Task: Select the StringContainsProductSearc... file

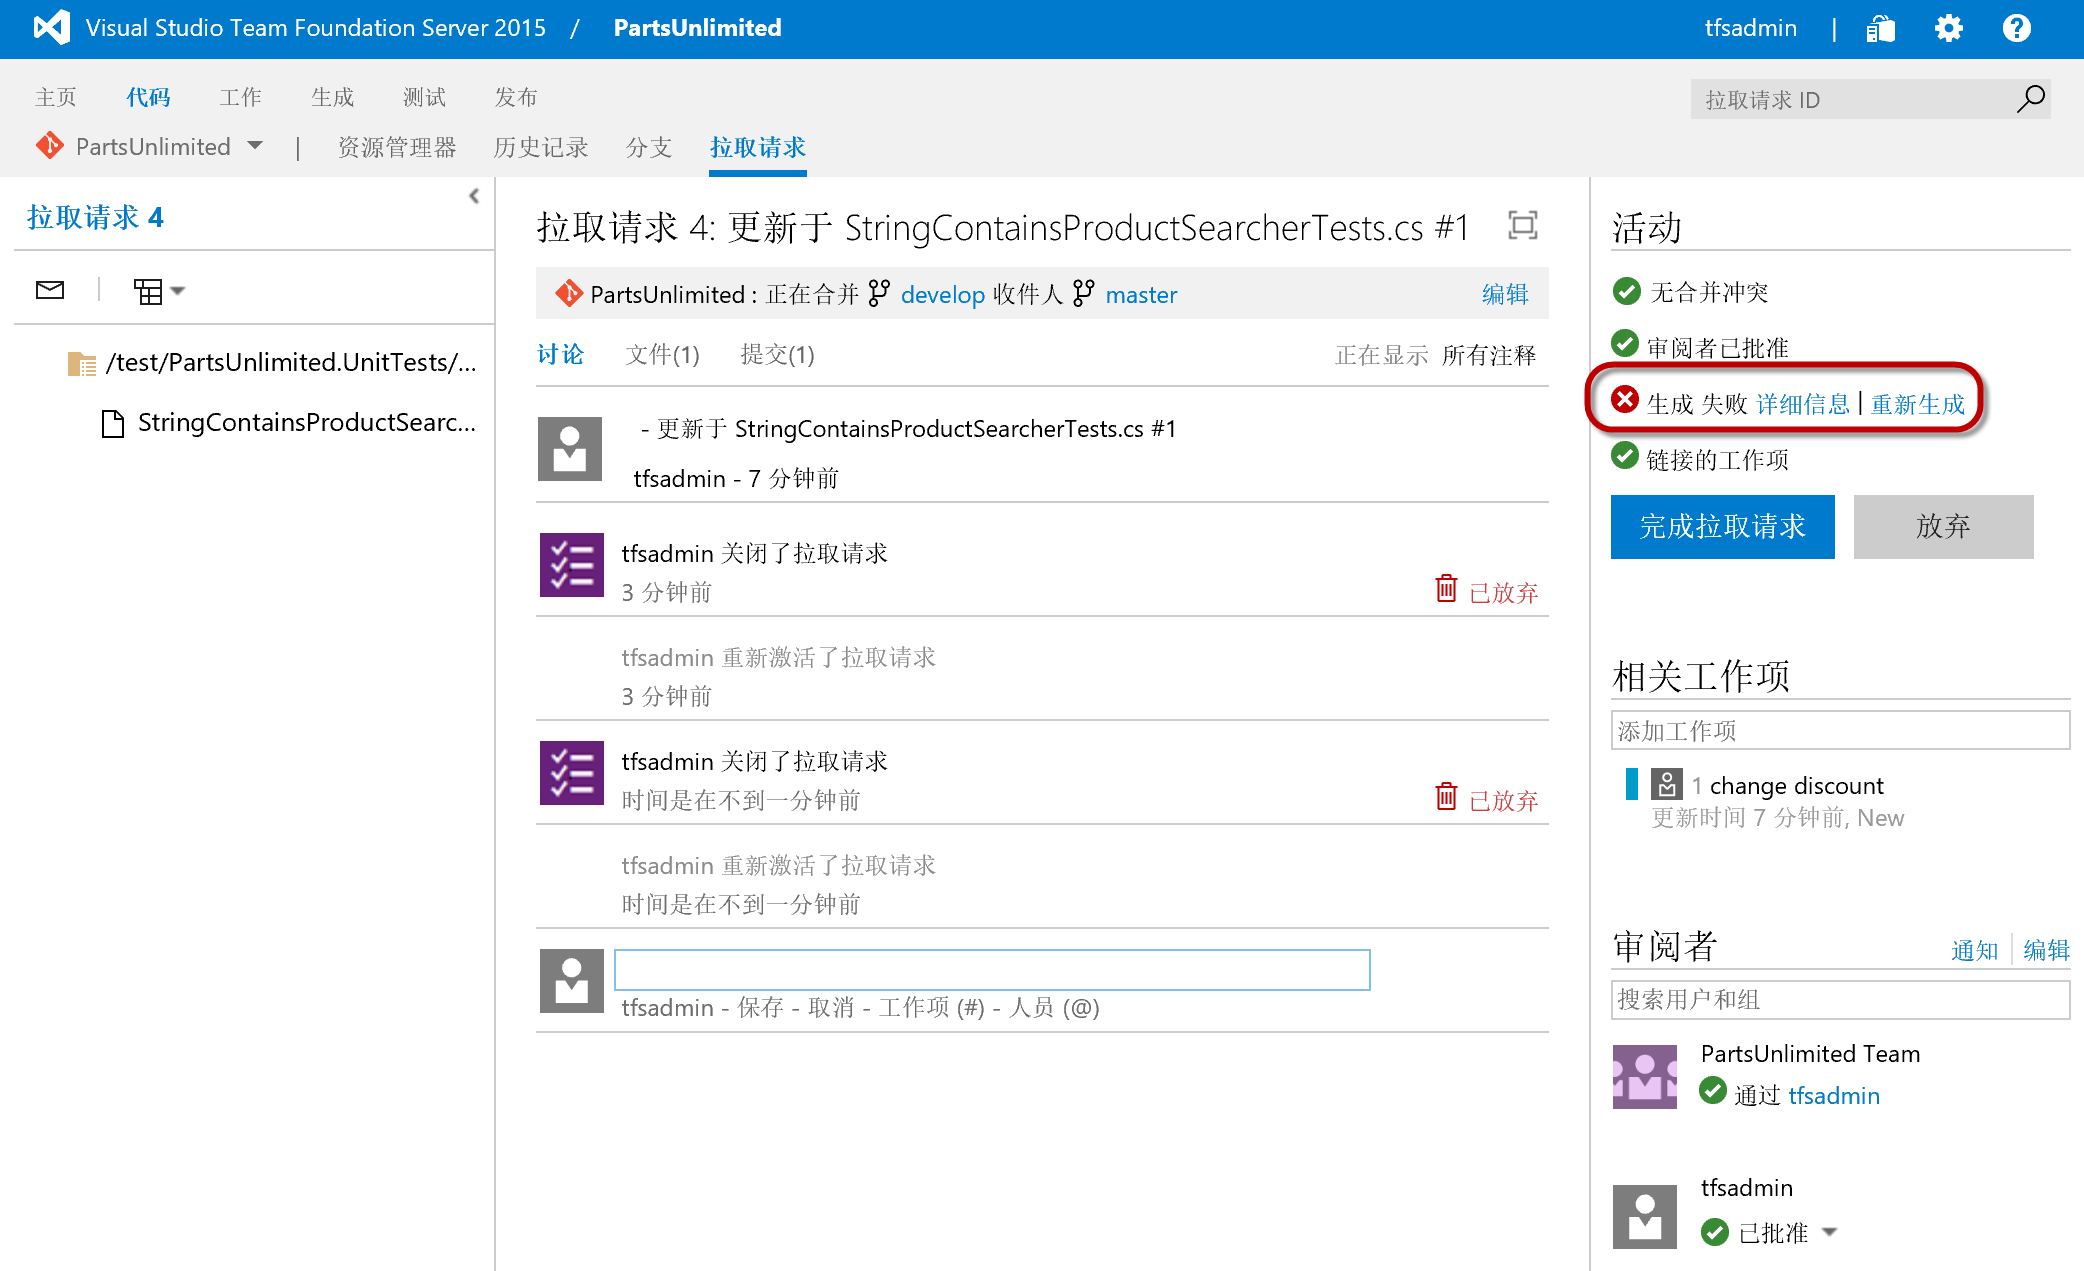Action: [306, 423]
